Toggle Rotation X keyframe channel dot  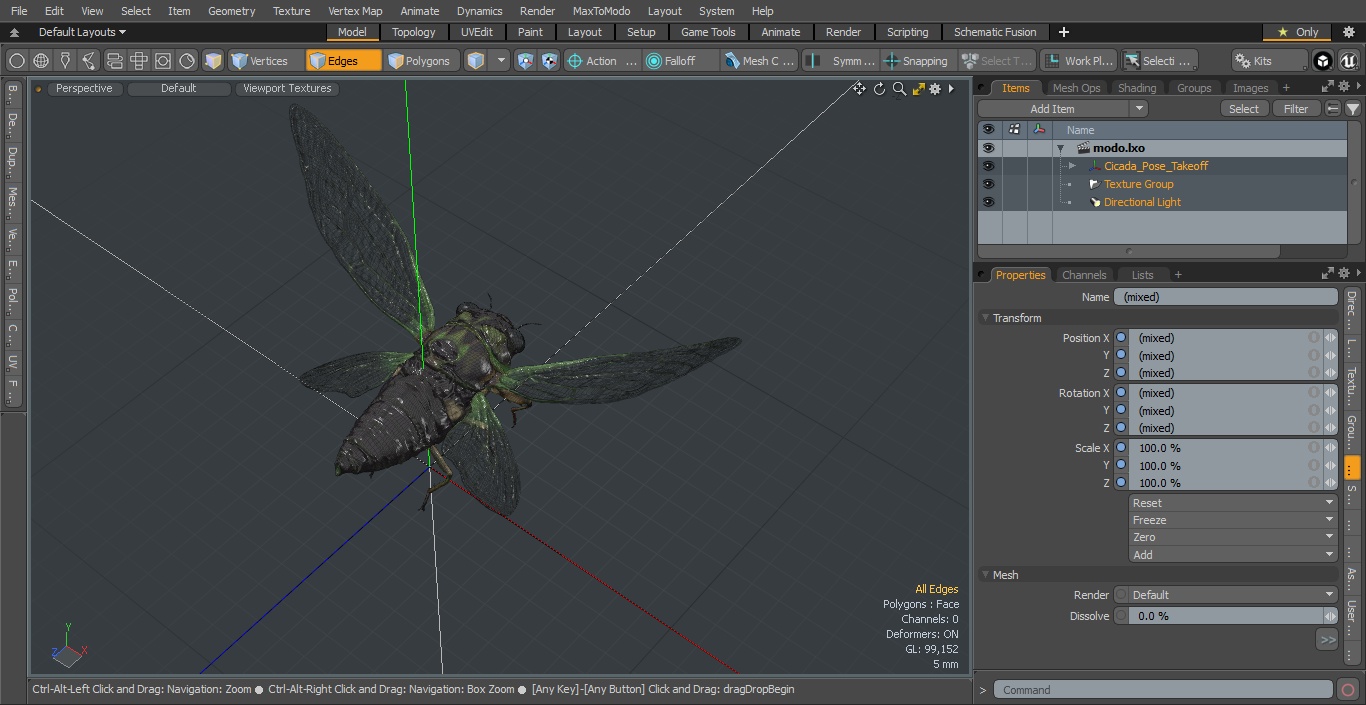(x=1121, y=393)
